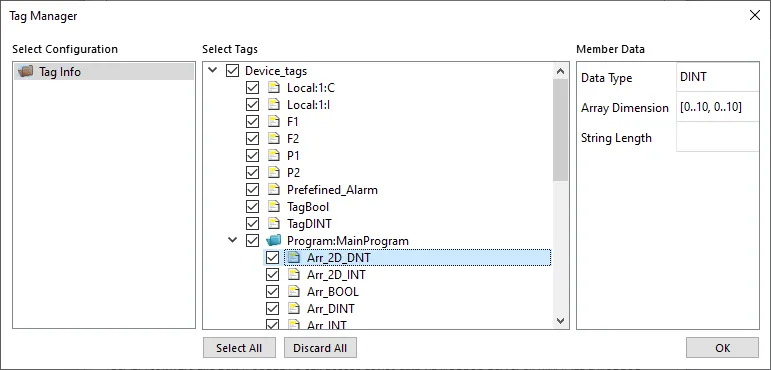Screen dimensions: 771x370
Task: Uncheck the Arr_DINT checkbox
Action: pos(272,308)
